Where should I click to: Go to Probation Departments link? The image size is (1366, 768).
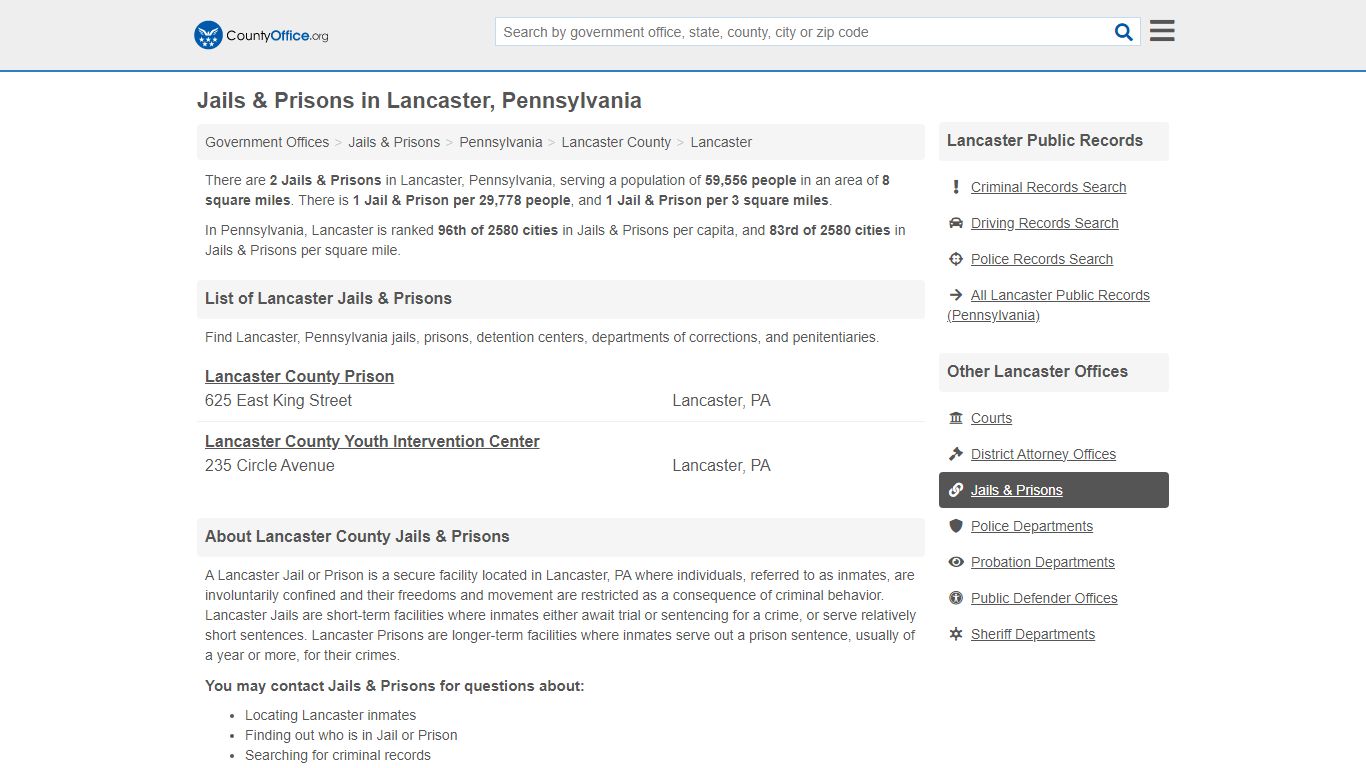click(x=1042, y=562)
